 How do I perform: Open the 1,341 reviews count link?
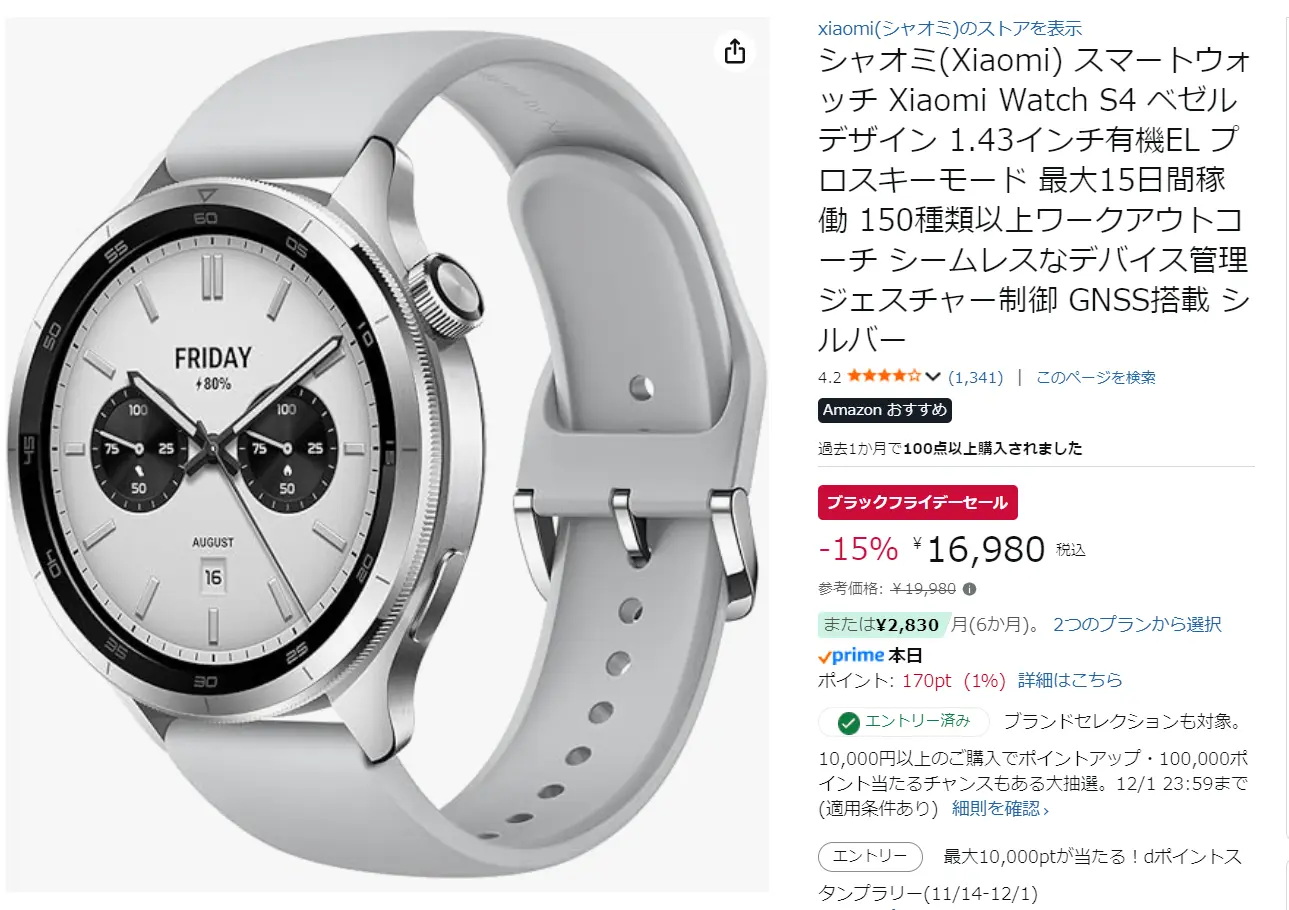pos(975,377)
